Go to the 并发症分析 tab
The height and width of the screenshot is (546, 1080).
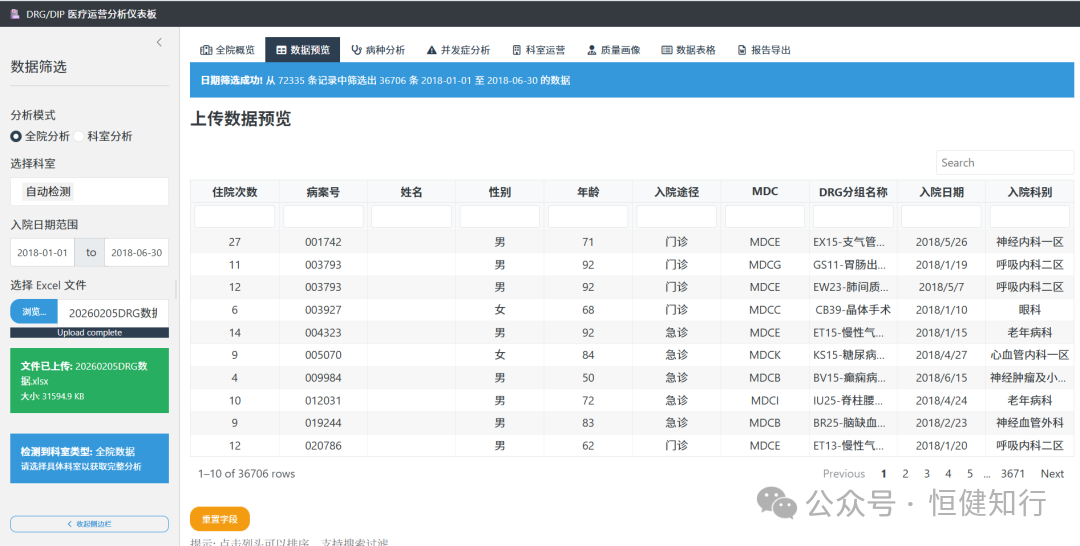point(458,50)
